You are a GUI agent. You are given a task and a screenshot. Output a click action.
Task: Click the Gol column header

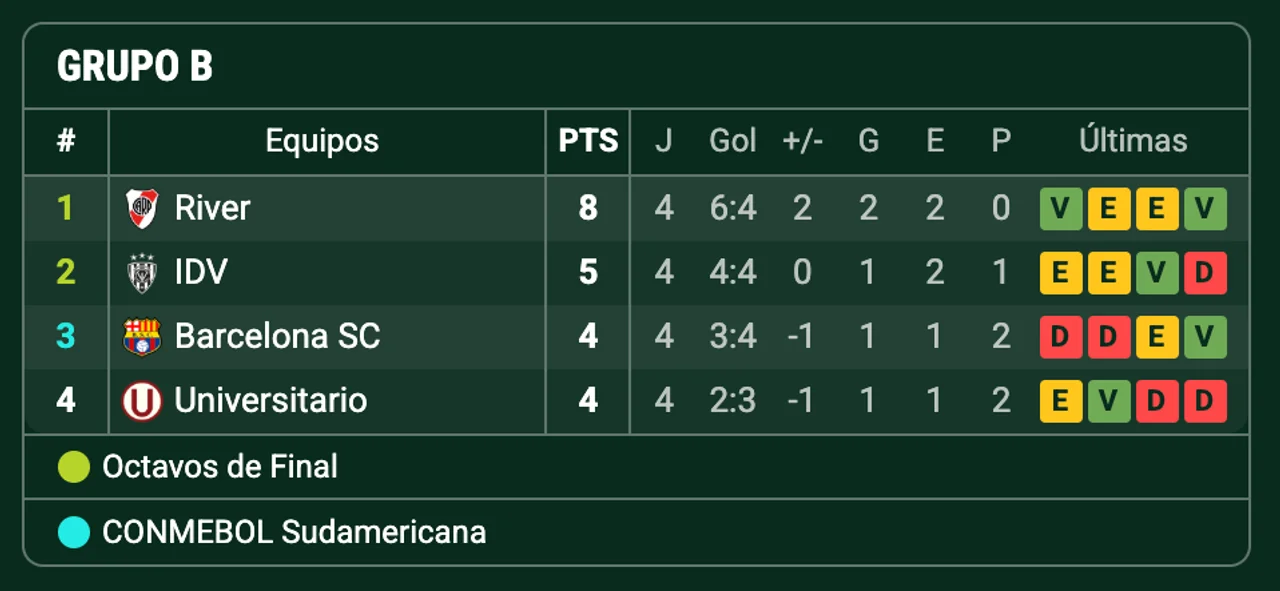pyautogui.click(x=733, y=141)
